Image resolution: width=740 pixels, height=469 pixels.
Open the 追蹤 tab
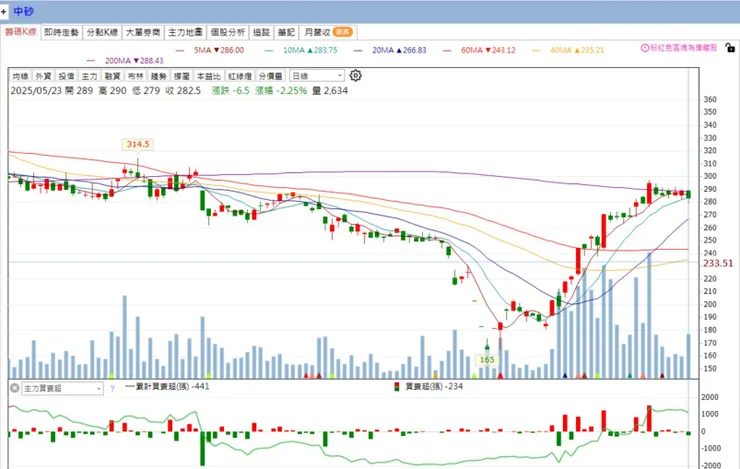(x=261, y=32)
